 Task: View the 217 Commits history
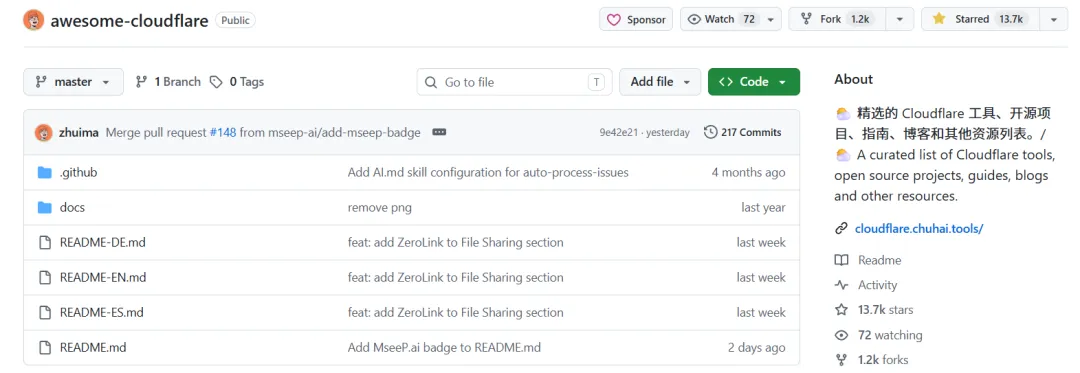tap(742, 132)
